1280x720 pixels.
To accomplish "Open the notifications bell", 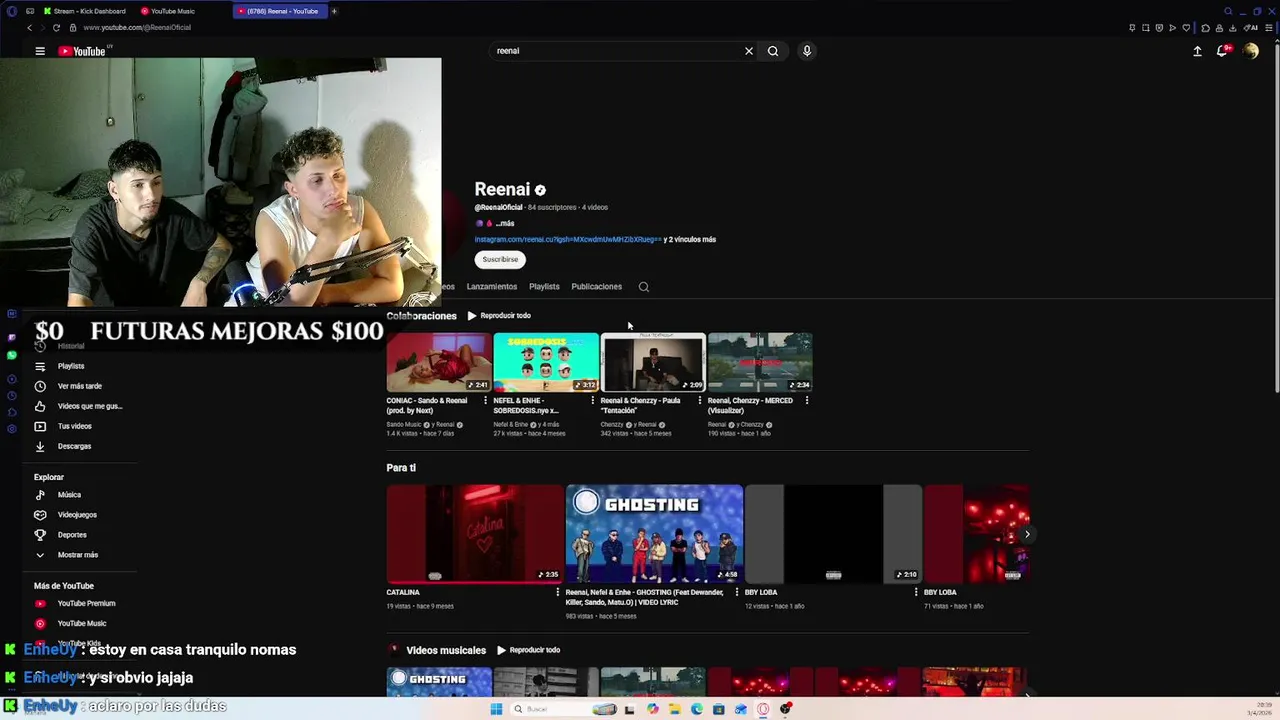I will click(x=1222, y=51).
